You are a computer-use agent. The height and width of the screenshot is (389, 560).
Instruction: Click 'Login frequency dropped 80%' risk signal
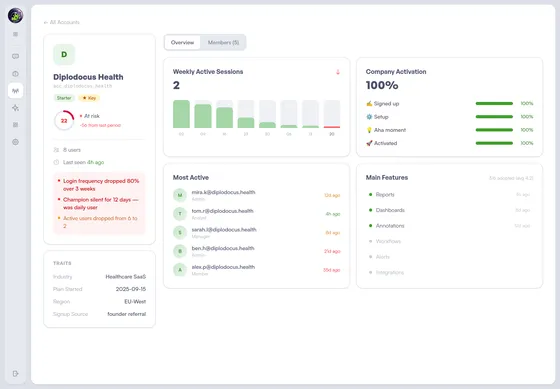[x=101, y=185]
